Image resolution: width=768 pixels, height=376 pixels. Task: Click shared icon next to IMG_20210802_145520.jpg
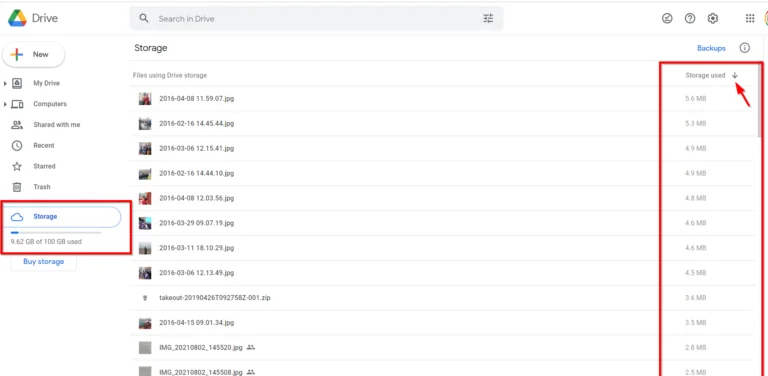tap(251, 348)
